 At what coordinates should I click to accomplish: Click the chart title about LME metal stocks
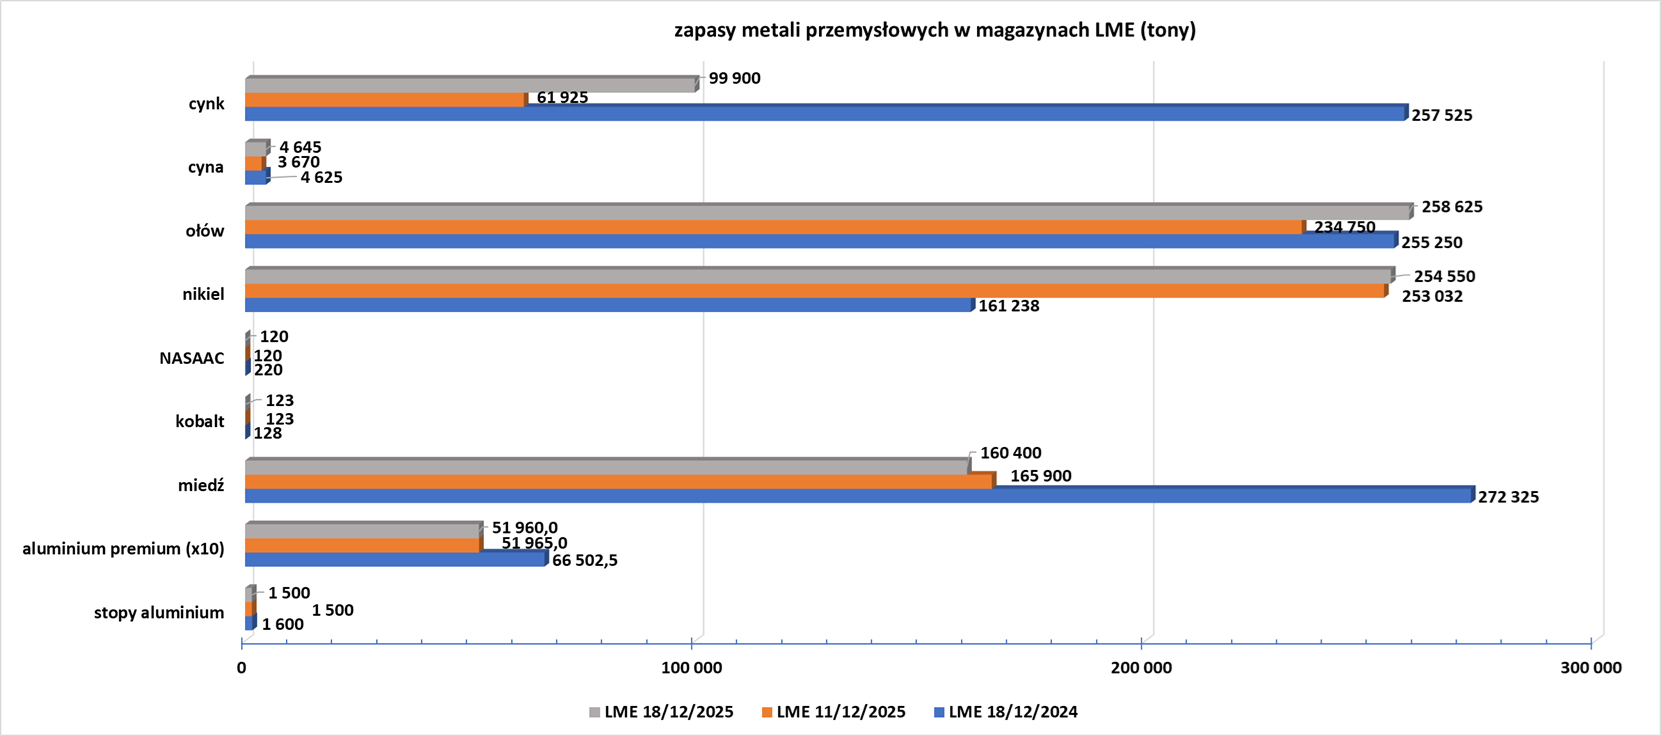[934, 30]
